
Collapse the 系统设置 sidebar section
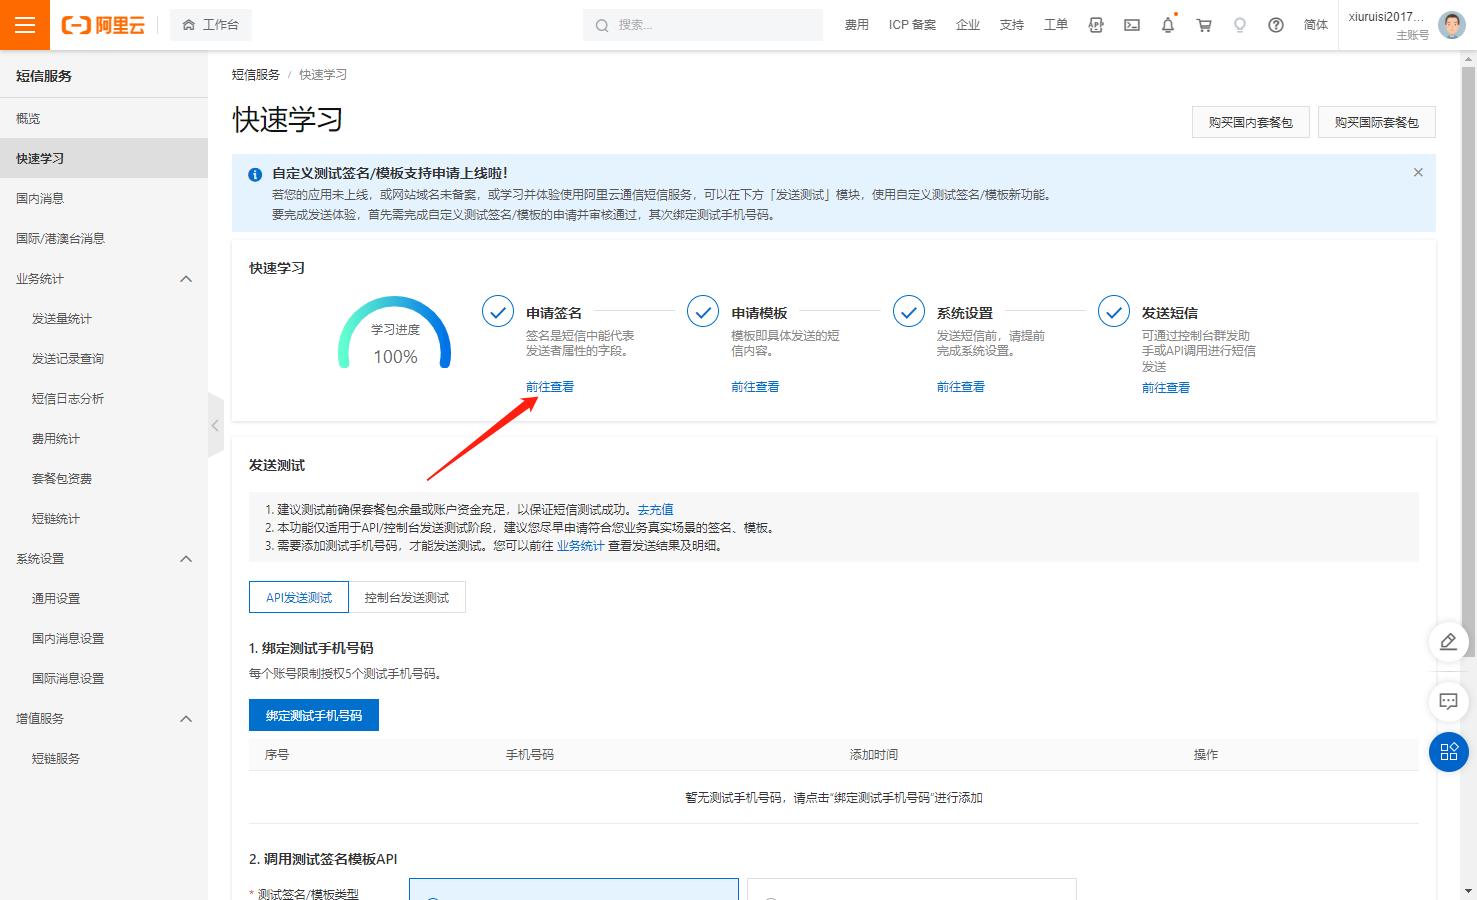pyautogui.click(x=185, y=558)
